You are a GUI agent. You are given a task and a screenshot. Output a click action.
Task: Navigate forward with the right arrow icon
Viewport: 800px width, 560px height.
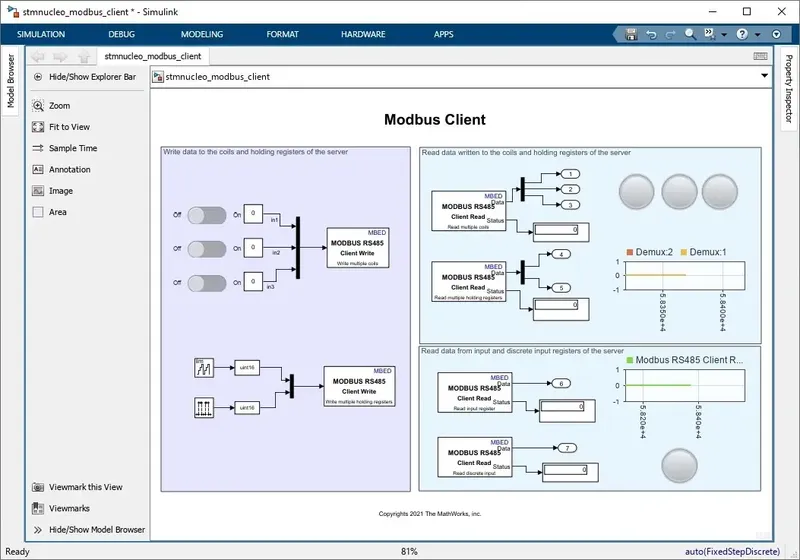click(x=60, y=56)
